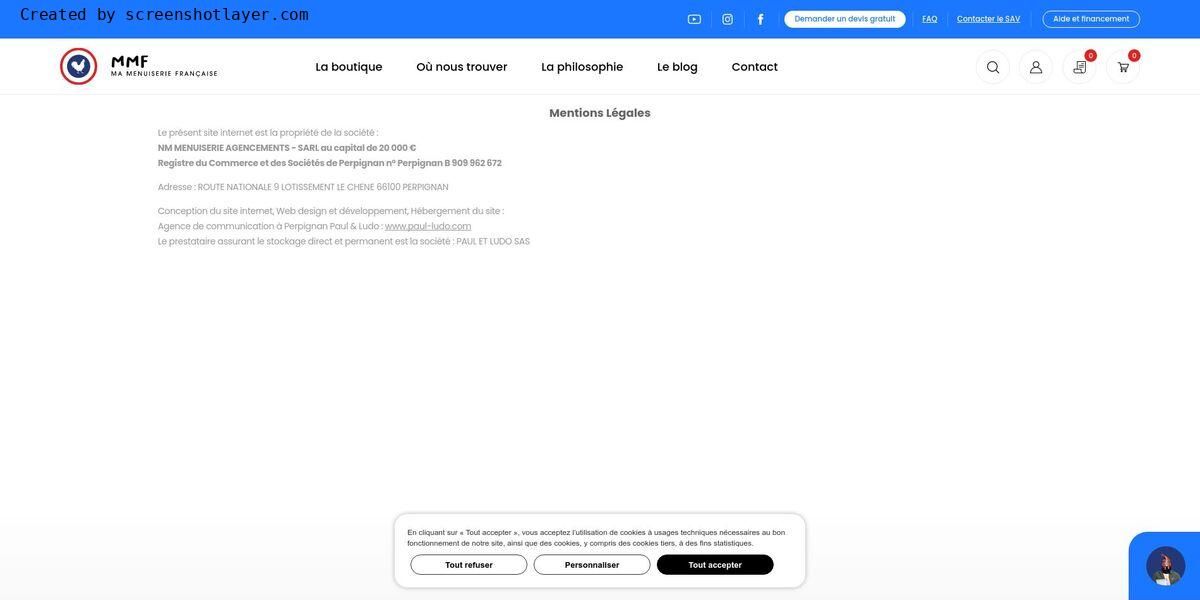Open the FAQ link

930,19
